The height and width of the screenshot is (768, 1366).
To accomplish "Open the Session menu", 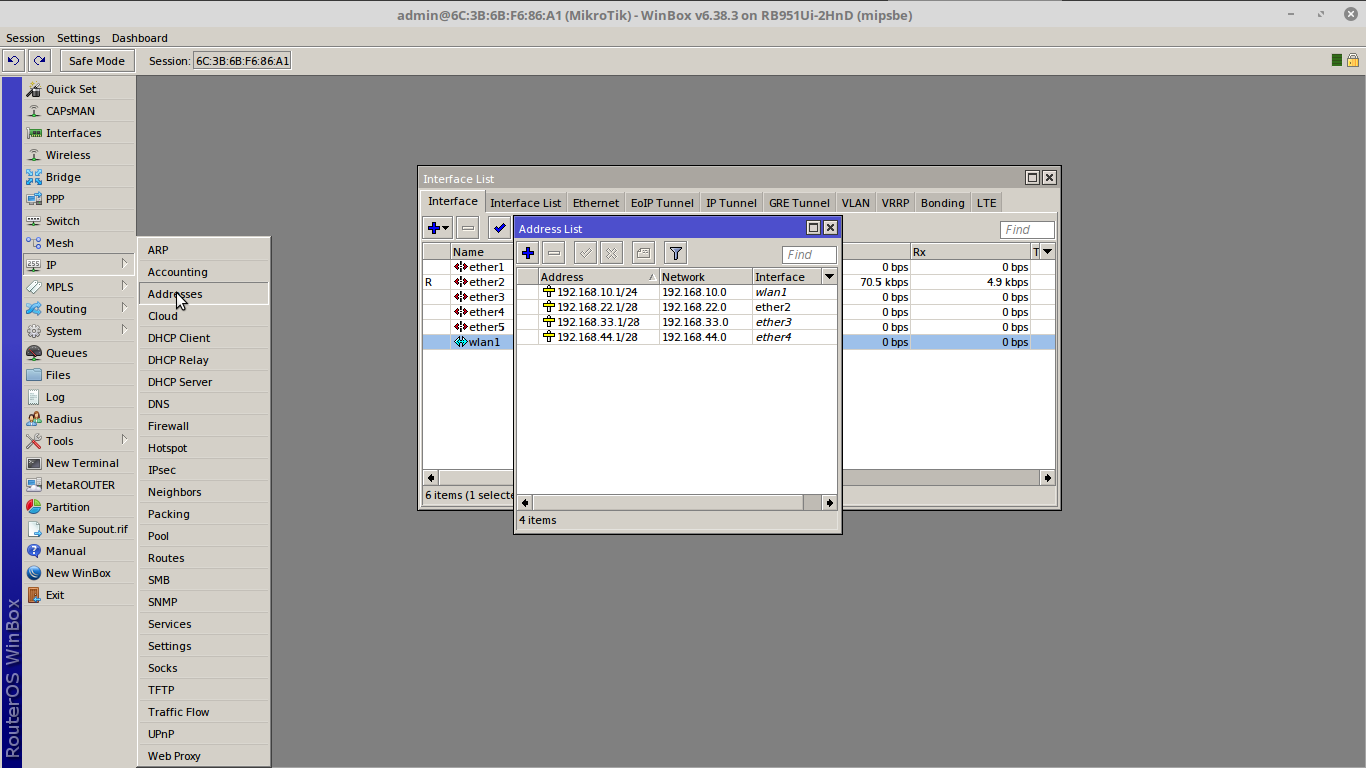I will point(25,38).
